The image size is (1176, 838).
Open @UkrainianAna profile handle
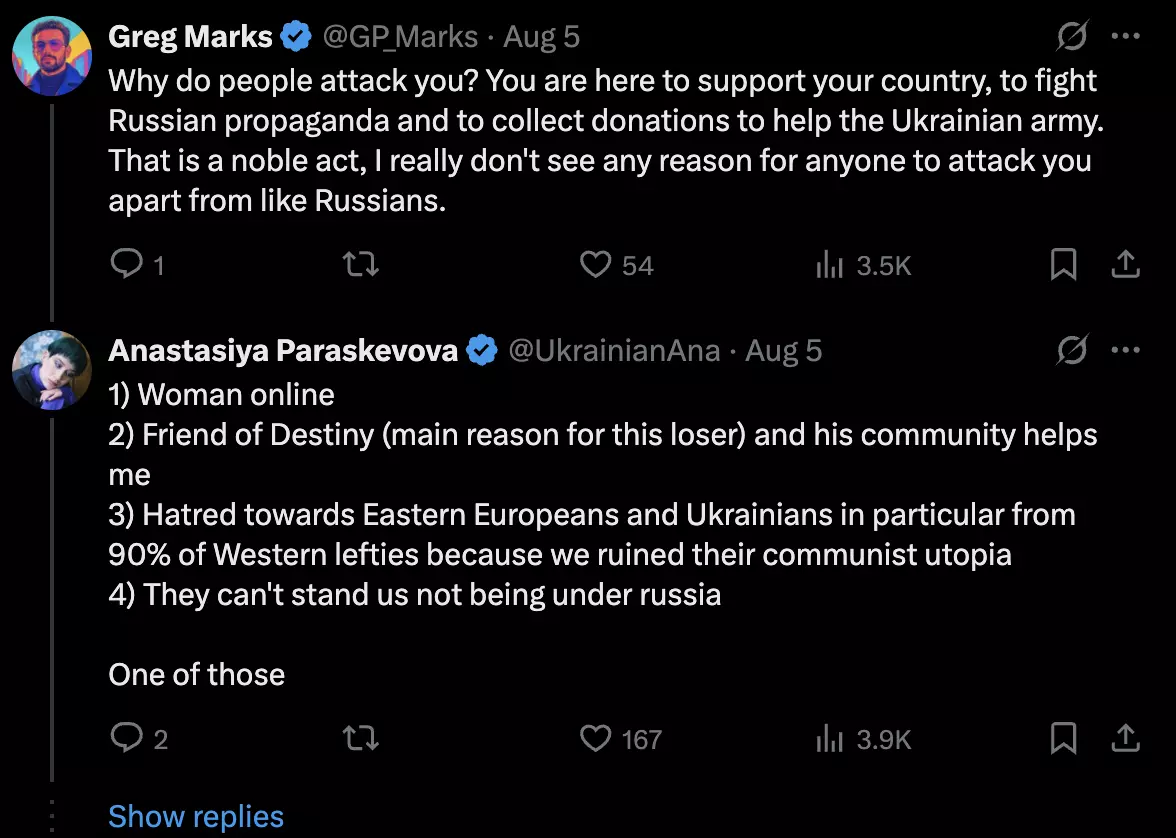click(x=614, y=351)
